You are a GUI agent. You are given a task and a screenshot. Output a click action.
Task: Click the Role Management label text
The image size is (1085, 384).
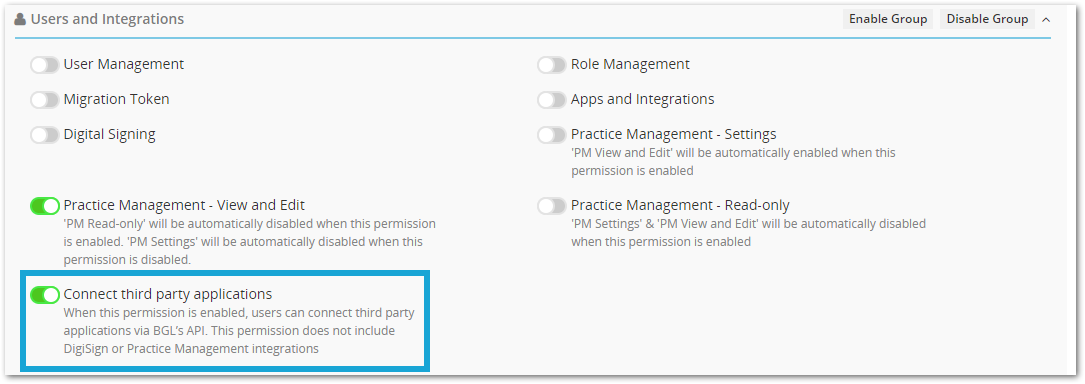point(630,64)
